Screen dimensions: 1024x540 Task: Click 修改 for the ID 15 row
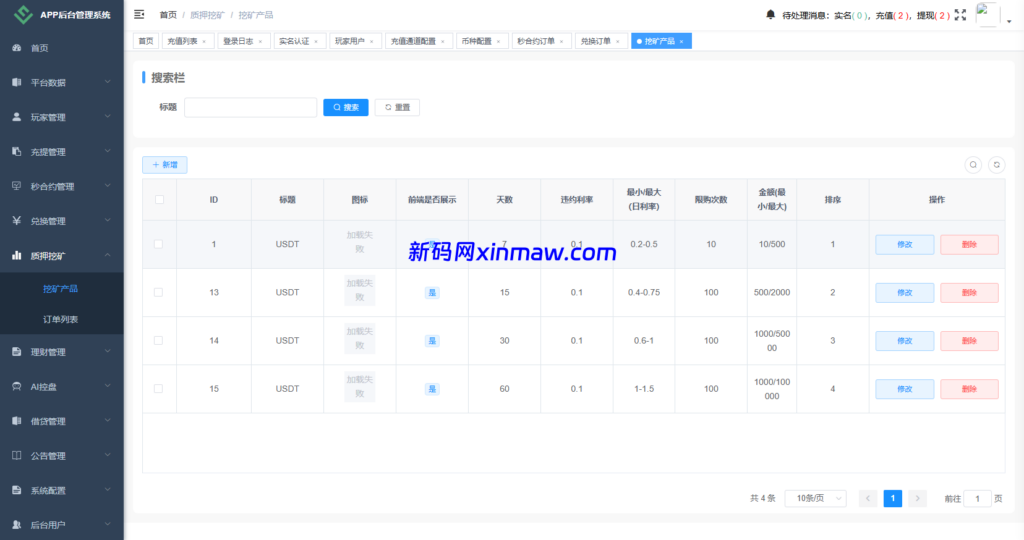click(x=904, y=389)
